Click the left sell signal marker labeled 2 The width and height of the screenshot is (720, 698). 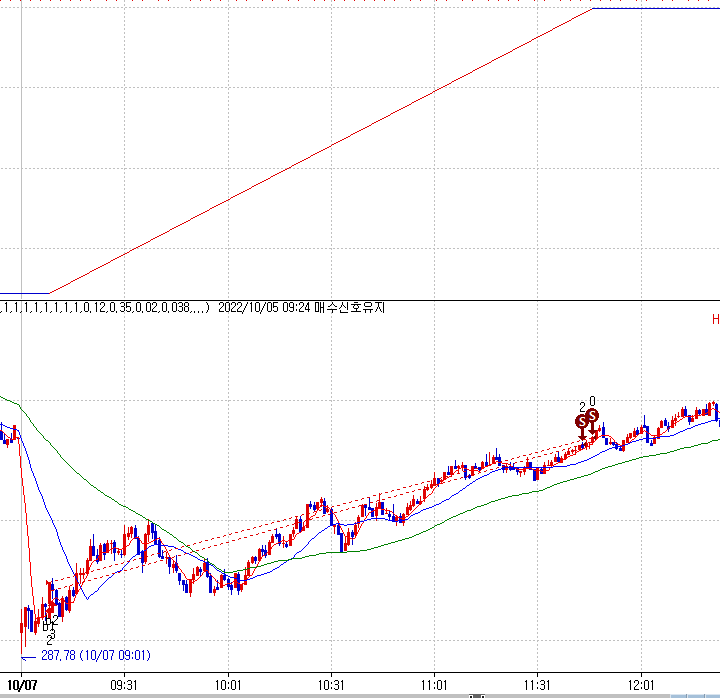click(x=582, y=422)
